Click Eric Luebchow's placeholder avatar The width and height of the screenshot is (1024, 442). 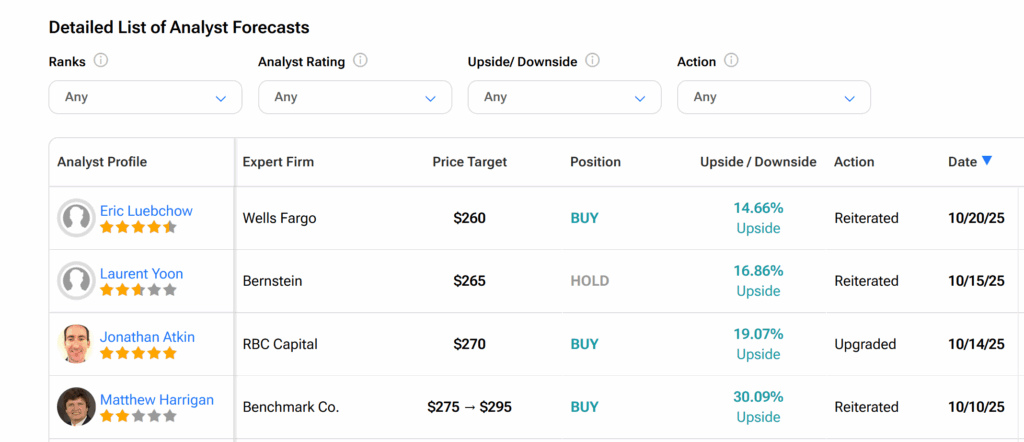tap(76, 218)
